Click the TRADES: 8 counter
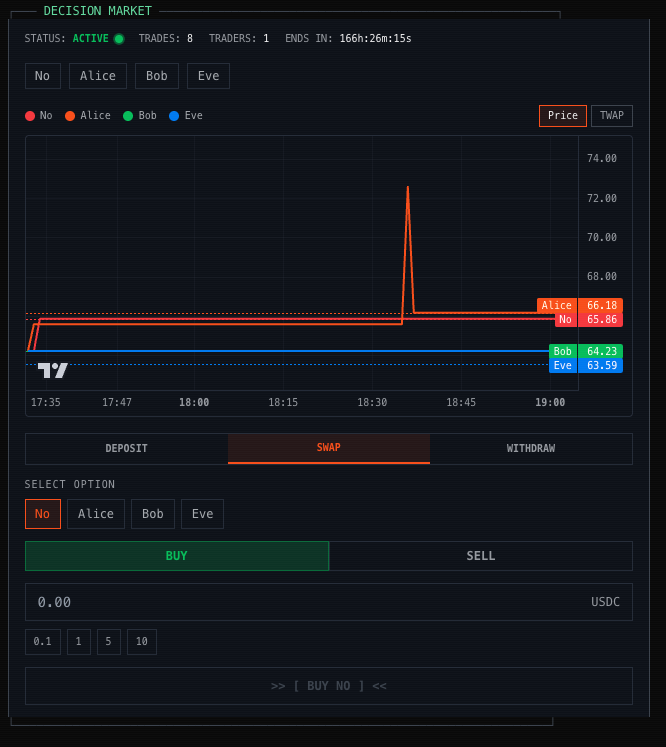The width and height of the screenshot is (666, 747). coord(166,39)
